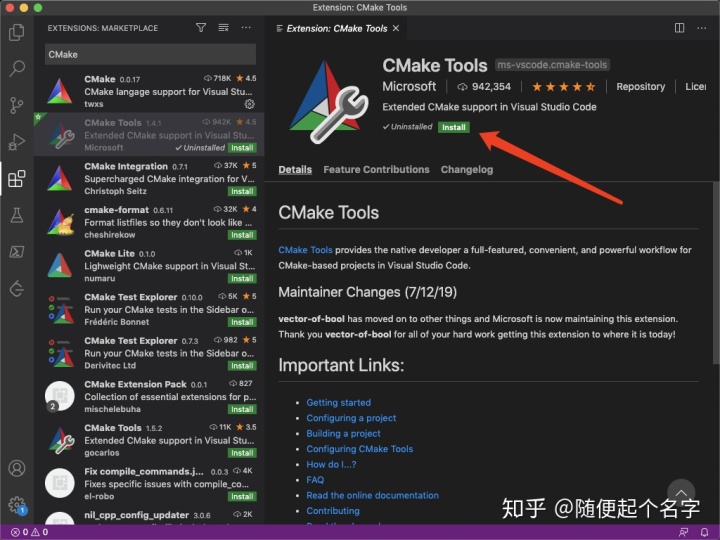
Task: Open the License link
Action: pyautogui.click(x=696, y=87)
